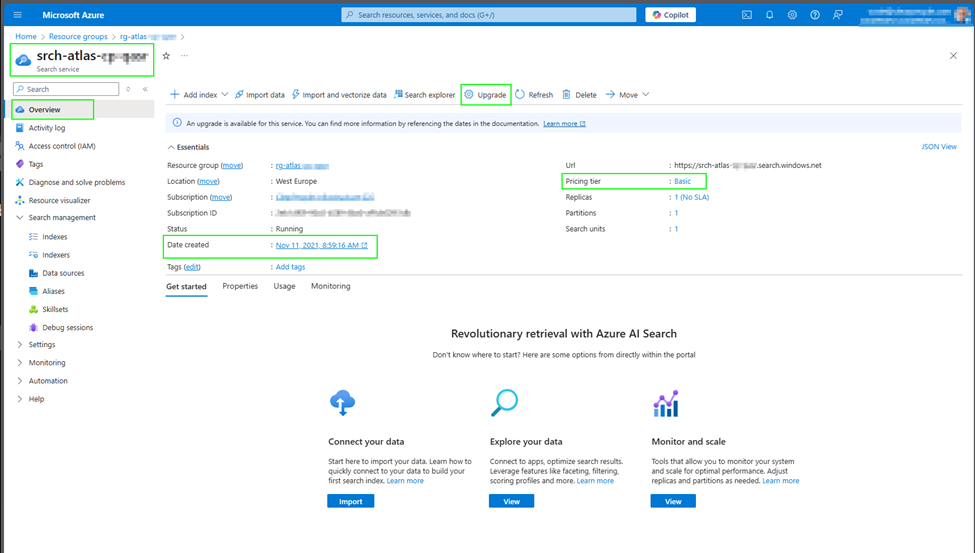The height and width of the screenshot is (553, 975).
Task: Go to Home in the breadcrumb
Action: (26, 37)
